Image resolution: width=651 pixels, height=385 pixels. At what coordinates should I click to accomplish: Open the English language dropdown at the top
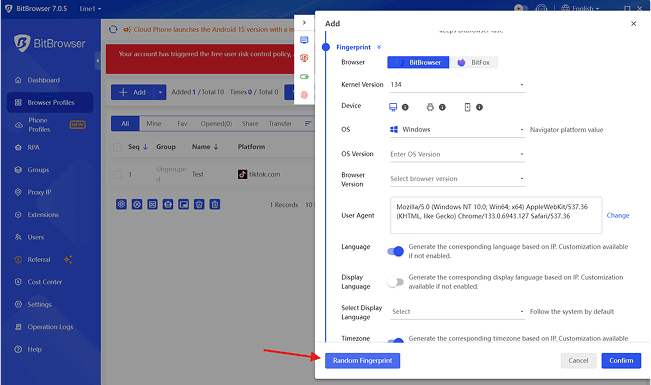[580, 8]
